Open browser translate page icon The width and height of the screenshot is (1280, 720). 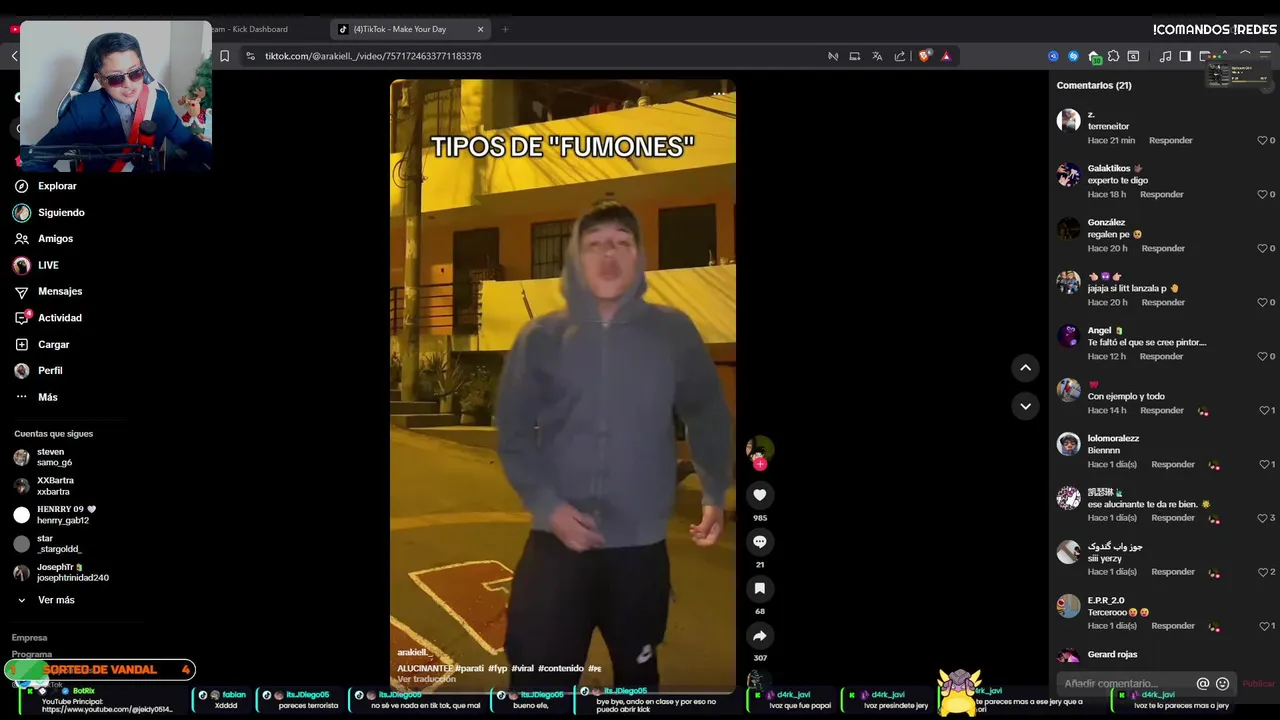pos(877,56)
